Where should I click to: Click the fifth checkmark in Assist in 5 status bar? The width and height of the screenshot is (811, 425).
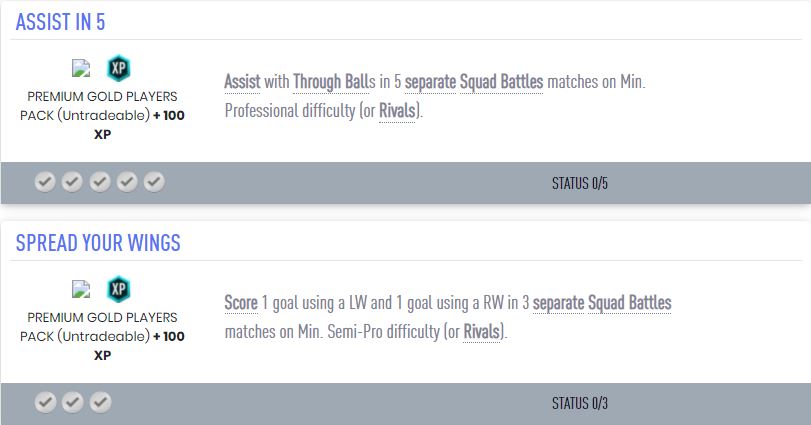(153, 182)
